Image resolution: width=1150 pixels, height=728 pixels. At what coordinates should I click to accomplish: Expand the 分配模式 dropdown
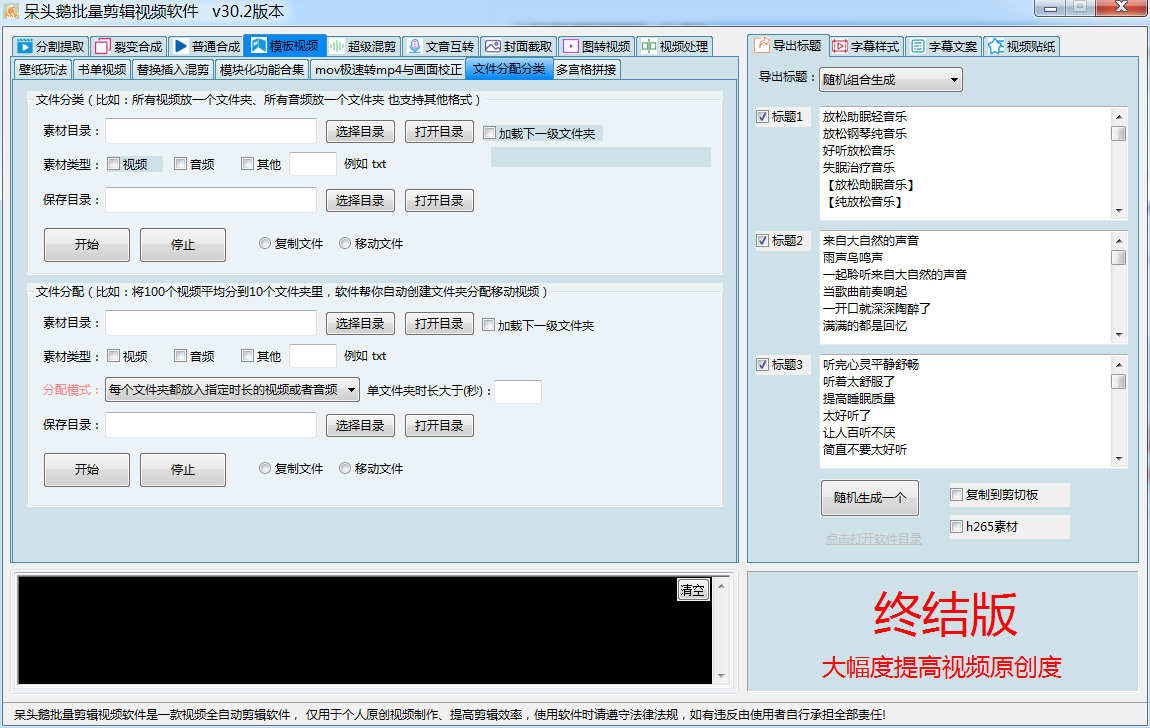[x=232, y=390]
